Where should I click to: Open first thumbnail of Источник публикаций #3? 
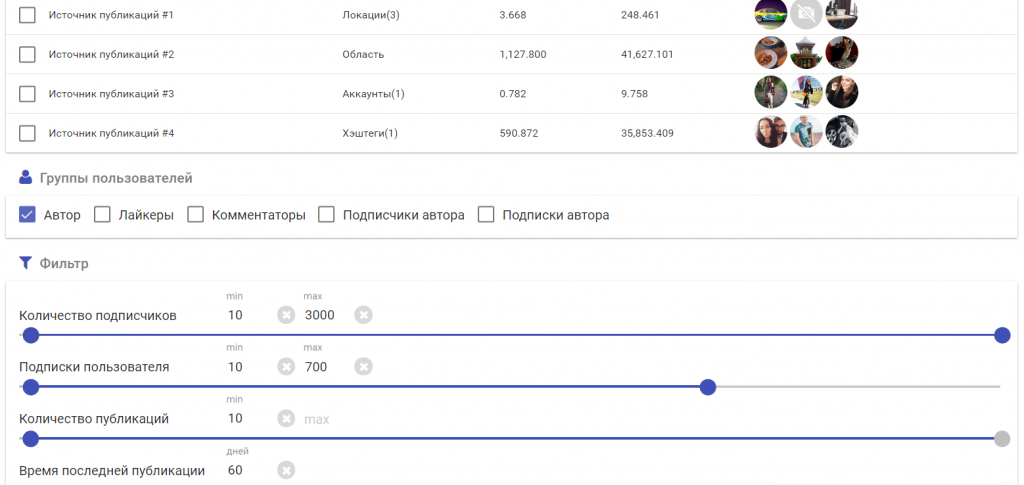[771, 92]
